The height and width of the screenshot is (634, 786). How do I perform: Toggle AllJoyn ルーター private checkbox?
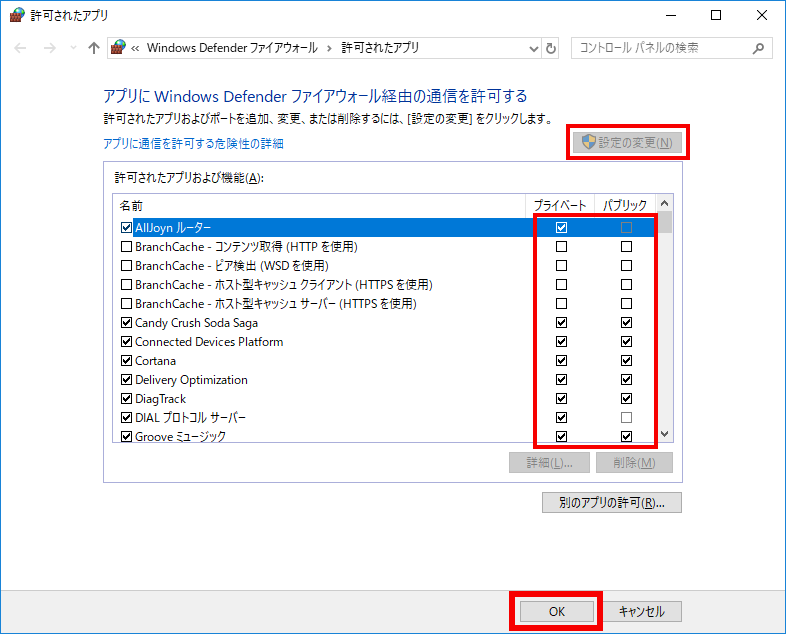point(561,228)
